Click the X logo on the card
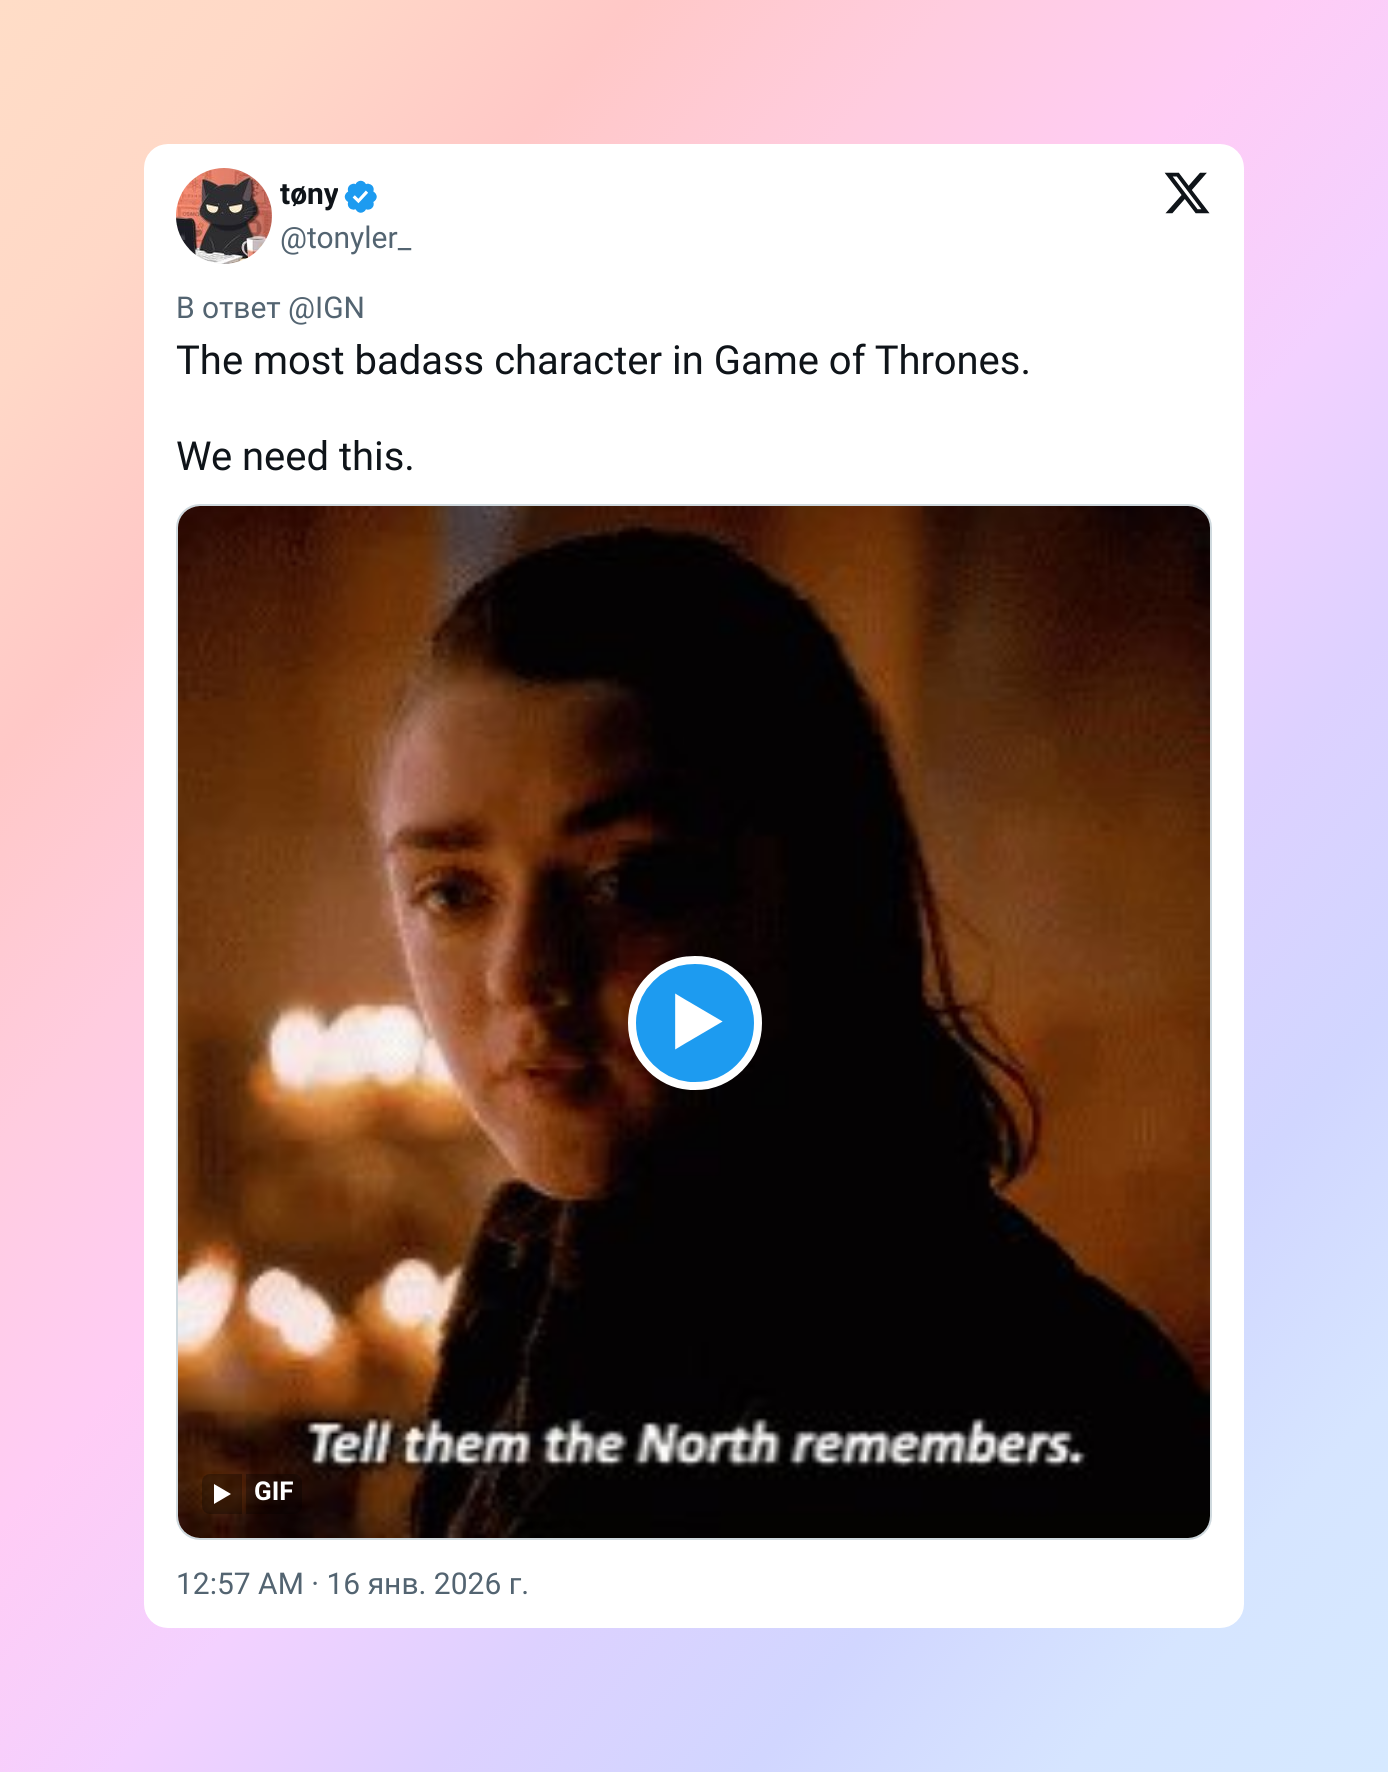The height and width of the screenshot is (1772, 1388). (x=1187, y=193)
